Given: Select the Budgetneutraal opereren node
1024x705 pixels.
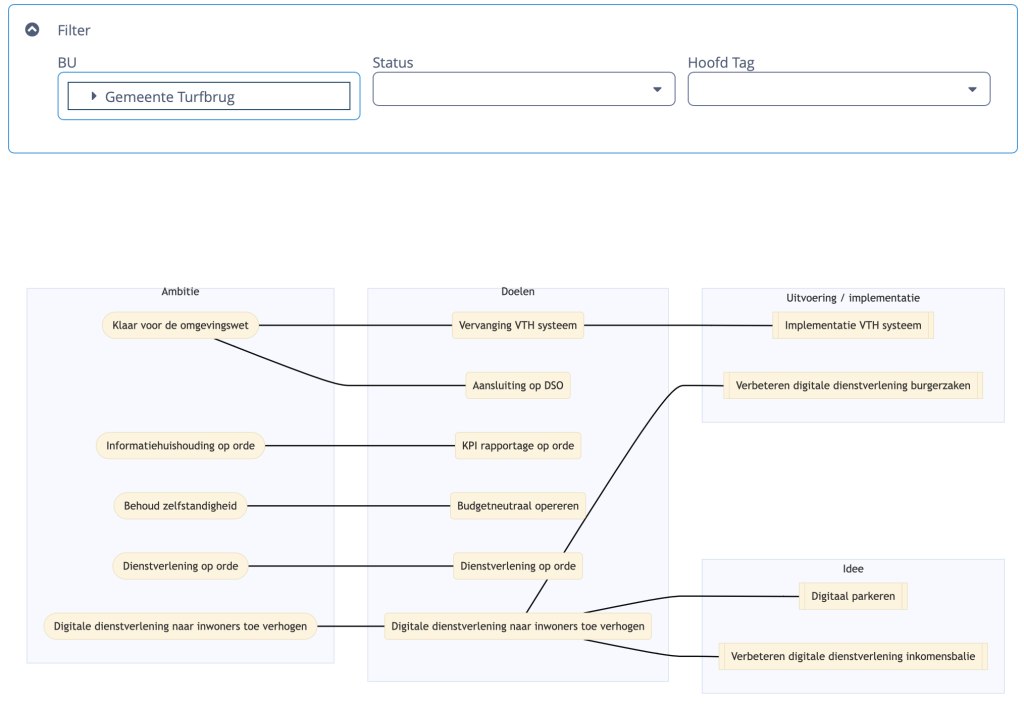Looking at the screenshot, I should point(518,506).
